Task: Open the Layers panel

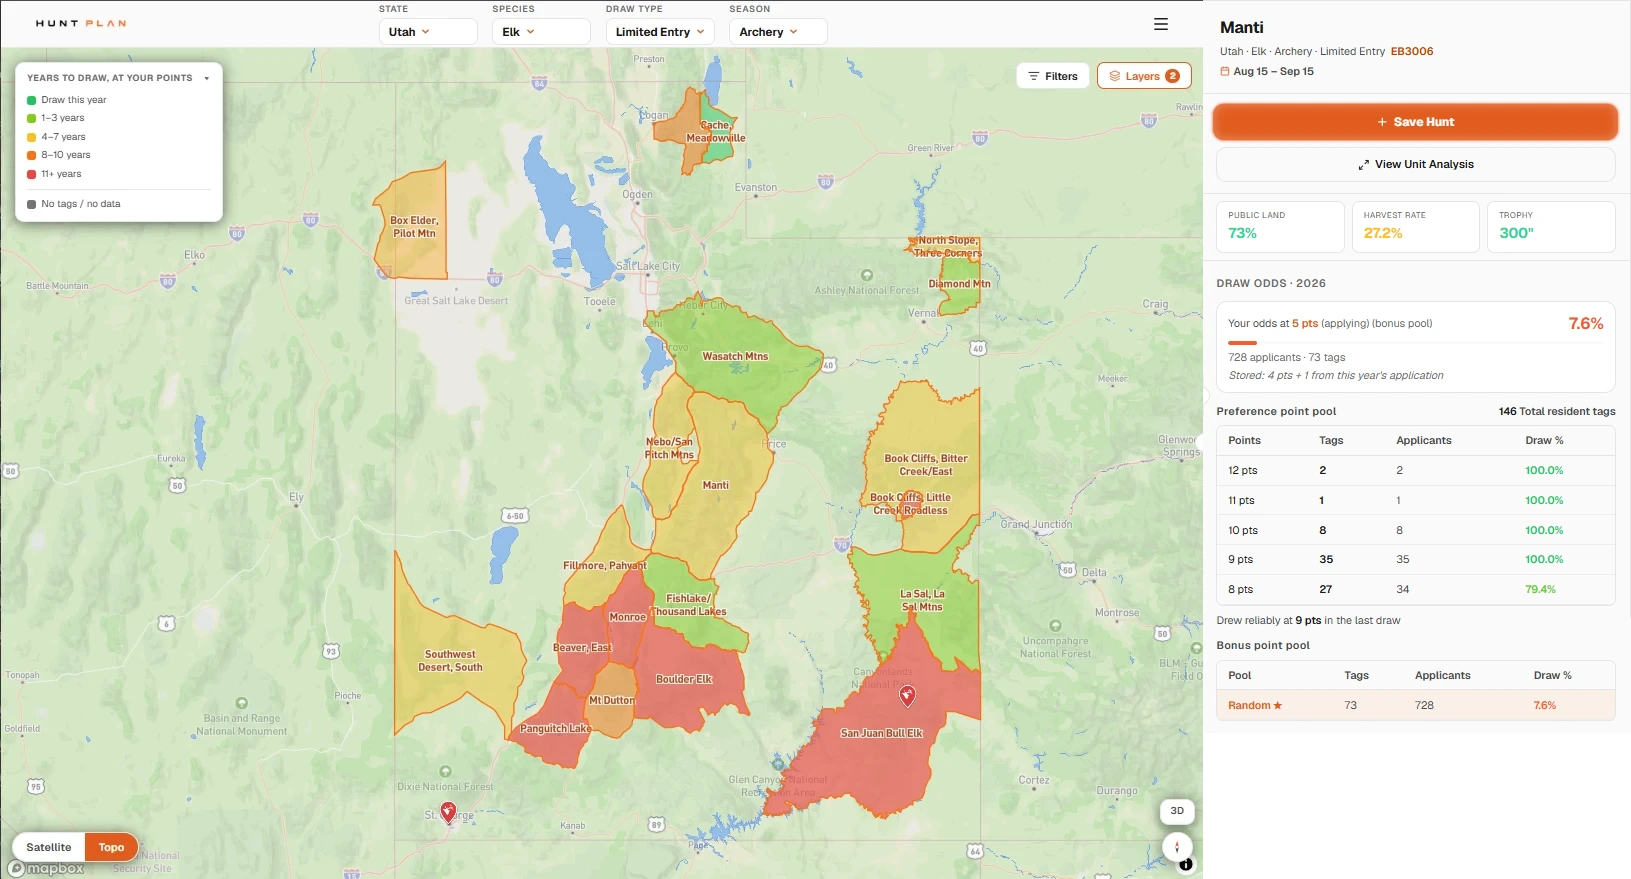Action: [x=1144, y=76]
